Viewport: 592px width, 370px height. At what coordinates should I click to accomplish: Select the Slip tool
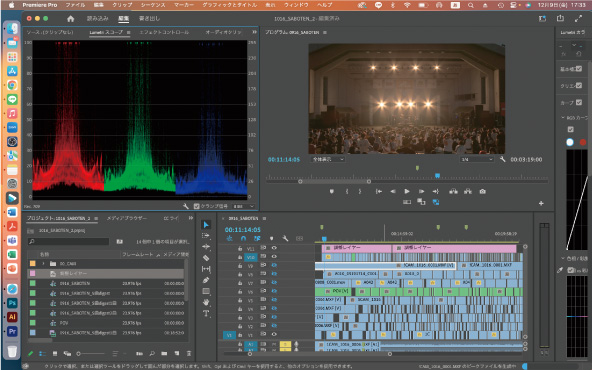(206, 269)
